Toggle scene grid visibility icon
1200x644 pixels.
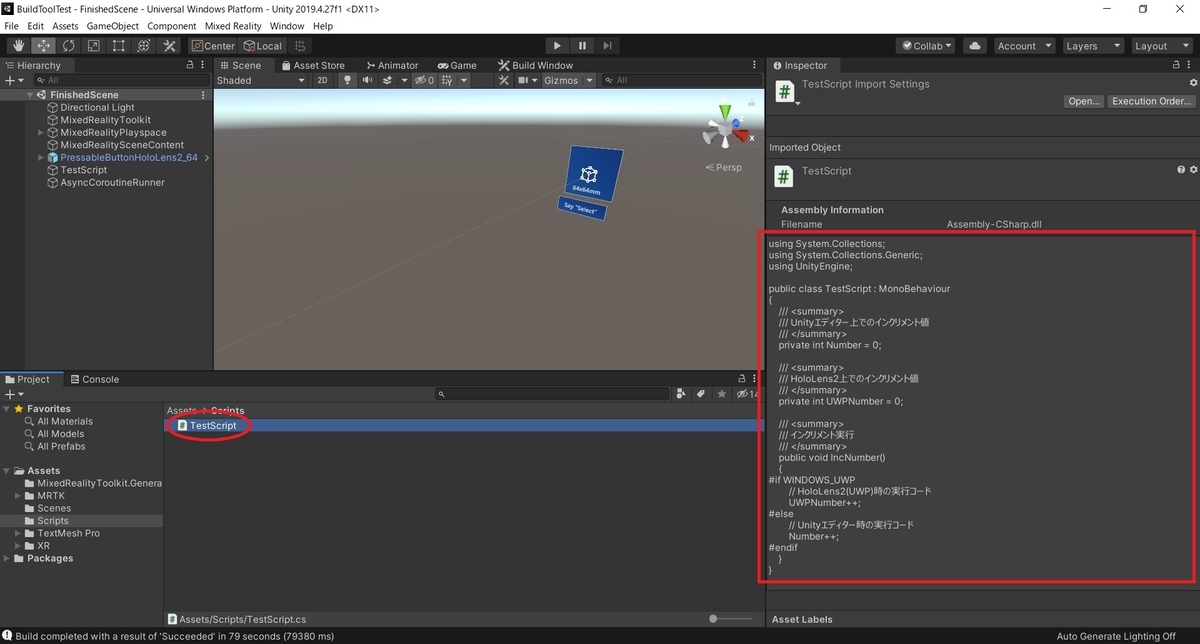pyautogui.click(x=448, y=80)
